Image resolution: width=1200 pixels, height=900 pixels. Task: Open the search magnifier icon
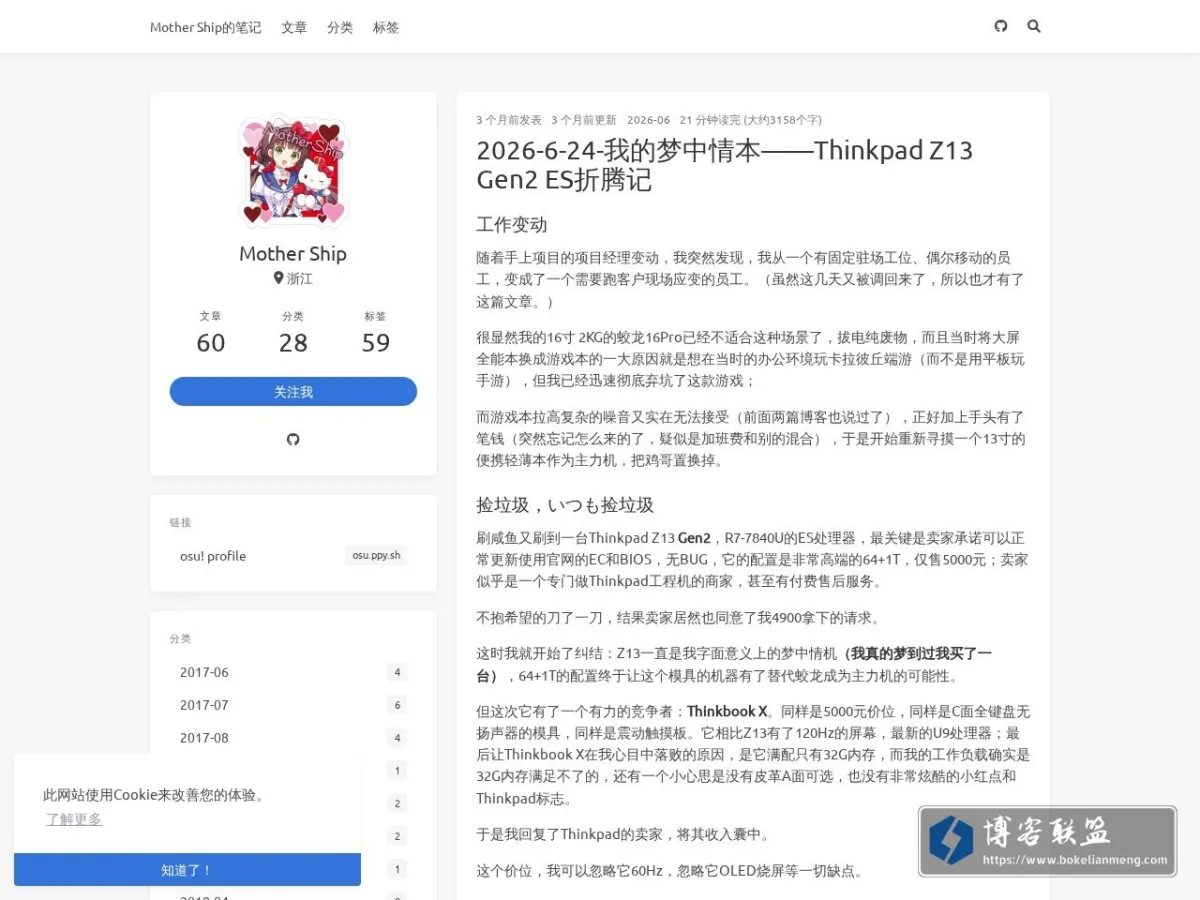coord(1034,26)
